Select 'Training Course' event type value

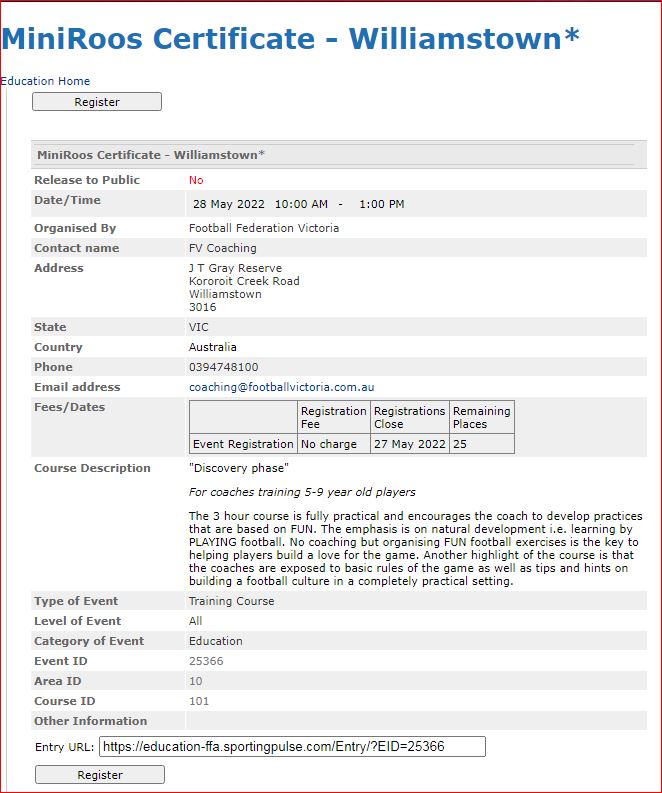point(231,601)
